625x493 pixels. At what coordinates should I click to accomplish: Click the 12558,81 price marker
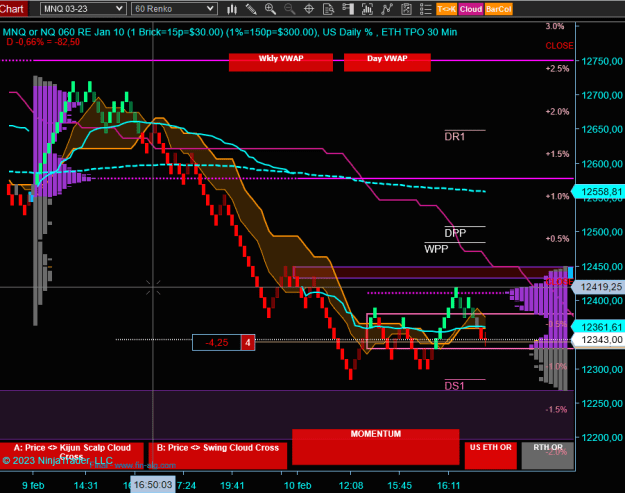point(598,192)
